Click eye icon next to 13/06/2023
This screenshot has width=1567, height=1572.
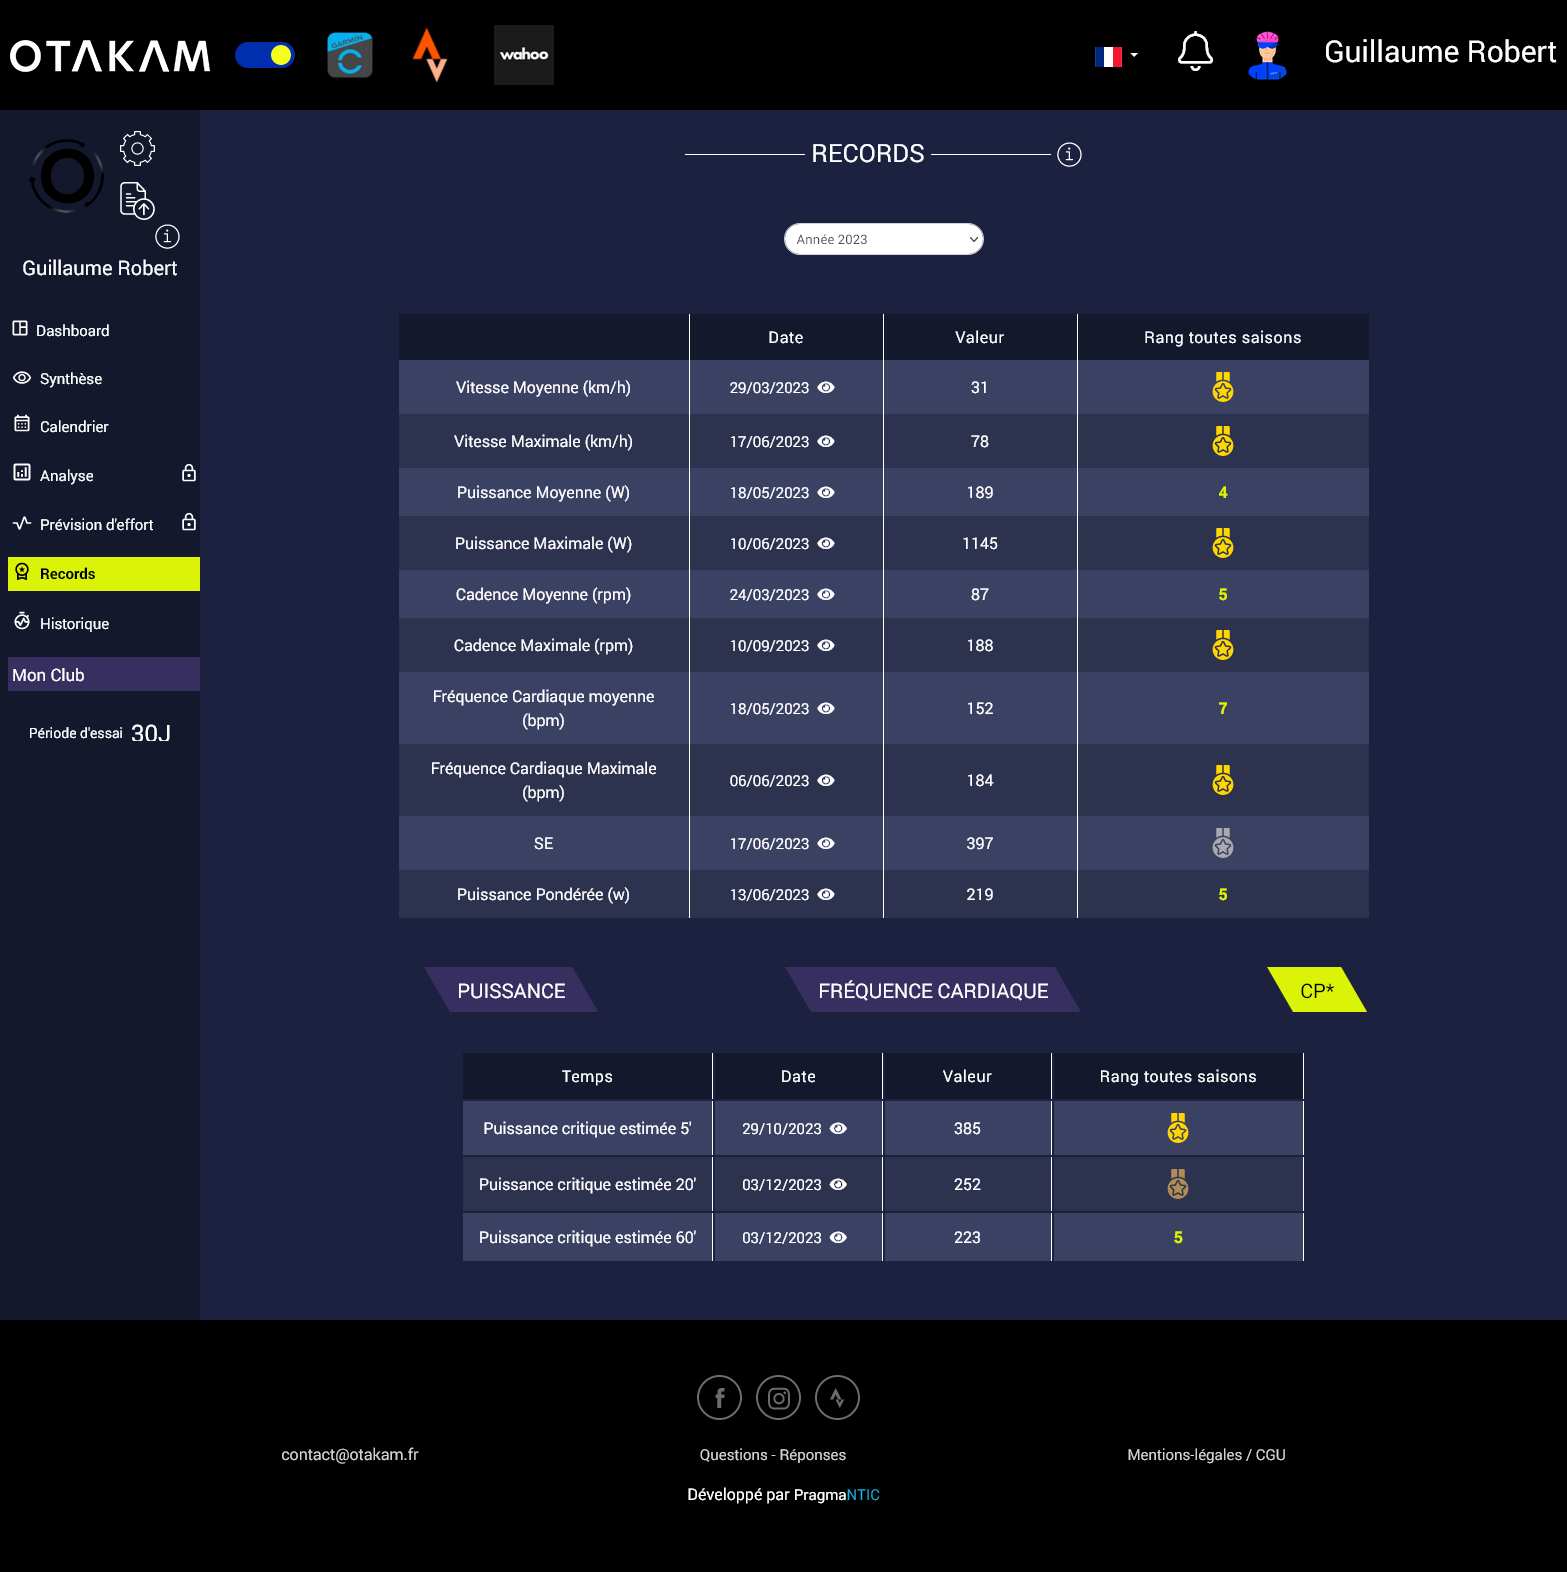coord(826,894)
